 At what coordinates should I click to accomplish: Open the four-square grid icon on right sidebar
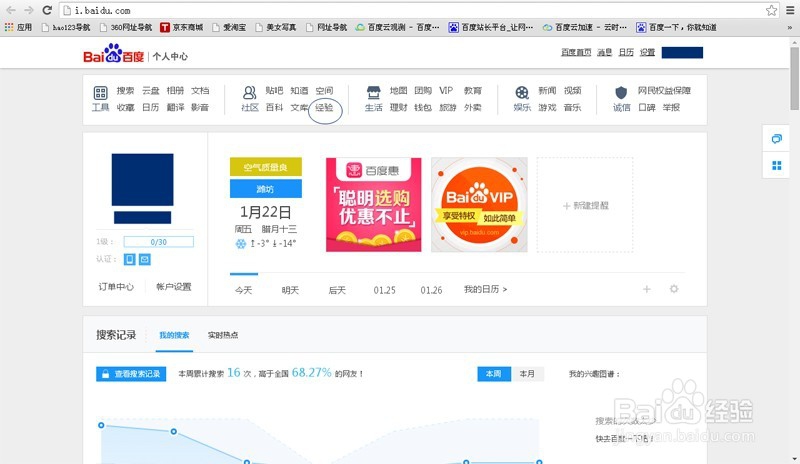point(777,165)
